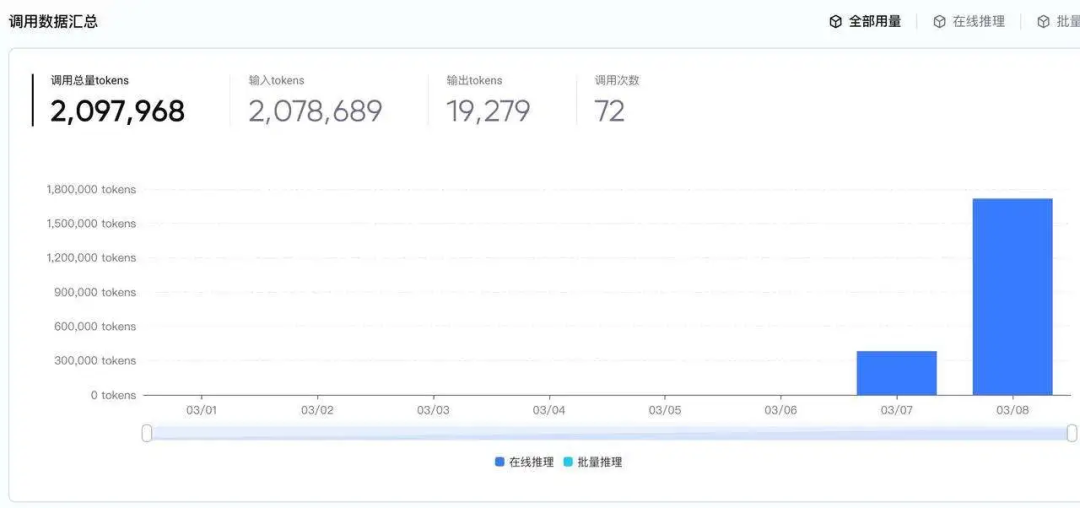Click the 1,200,000 tokens axis label
Image resolution: width=1080 pixels, height=508 pixels.
[x=92, y=258]
